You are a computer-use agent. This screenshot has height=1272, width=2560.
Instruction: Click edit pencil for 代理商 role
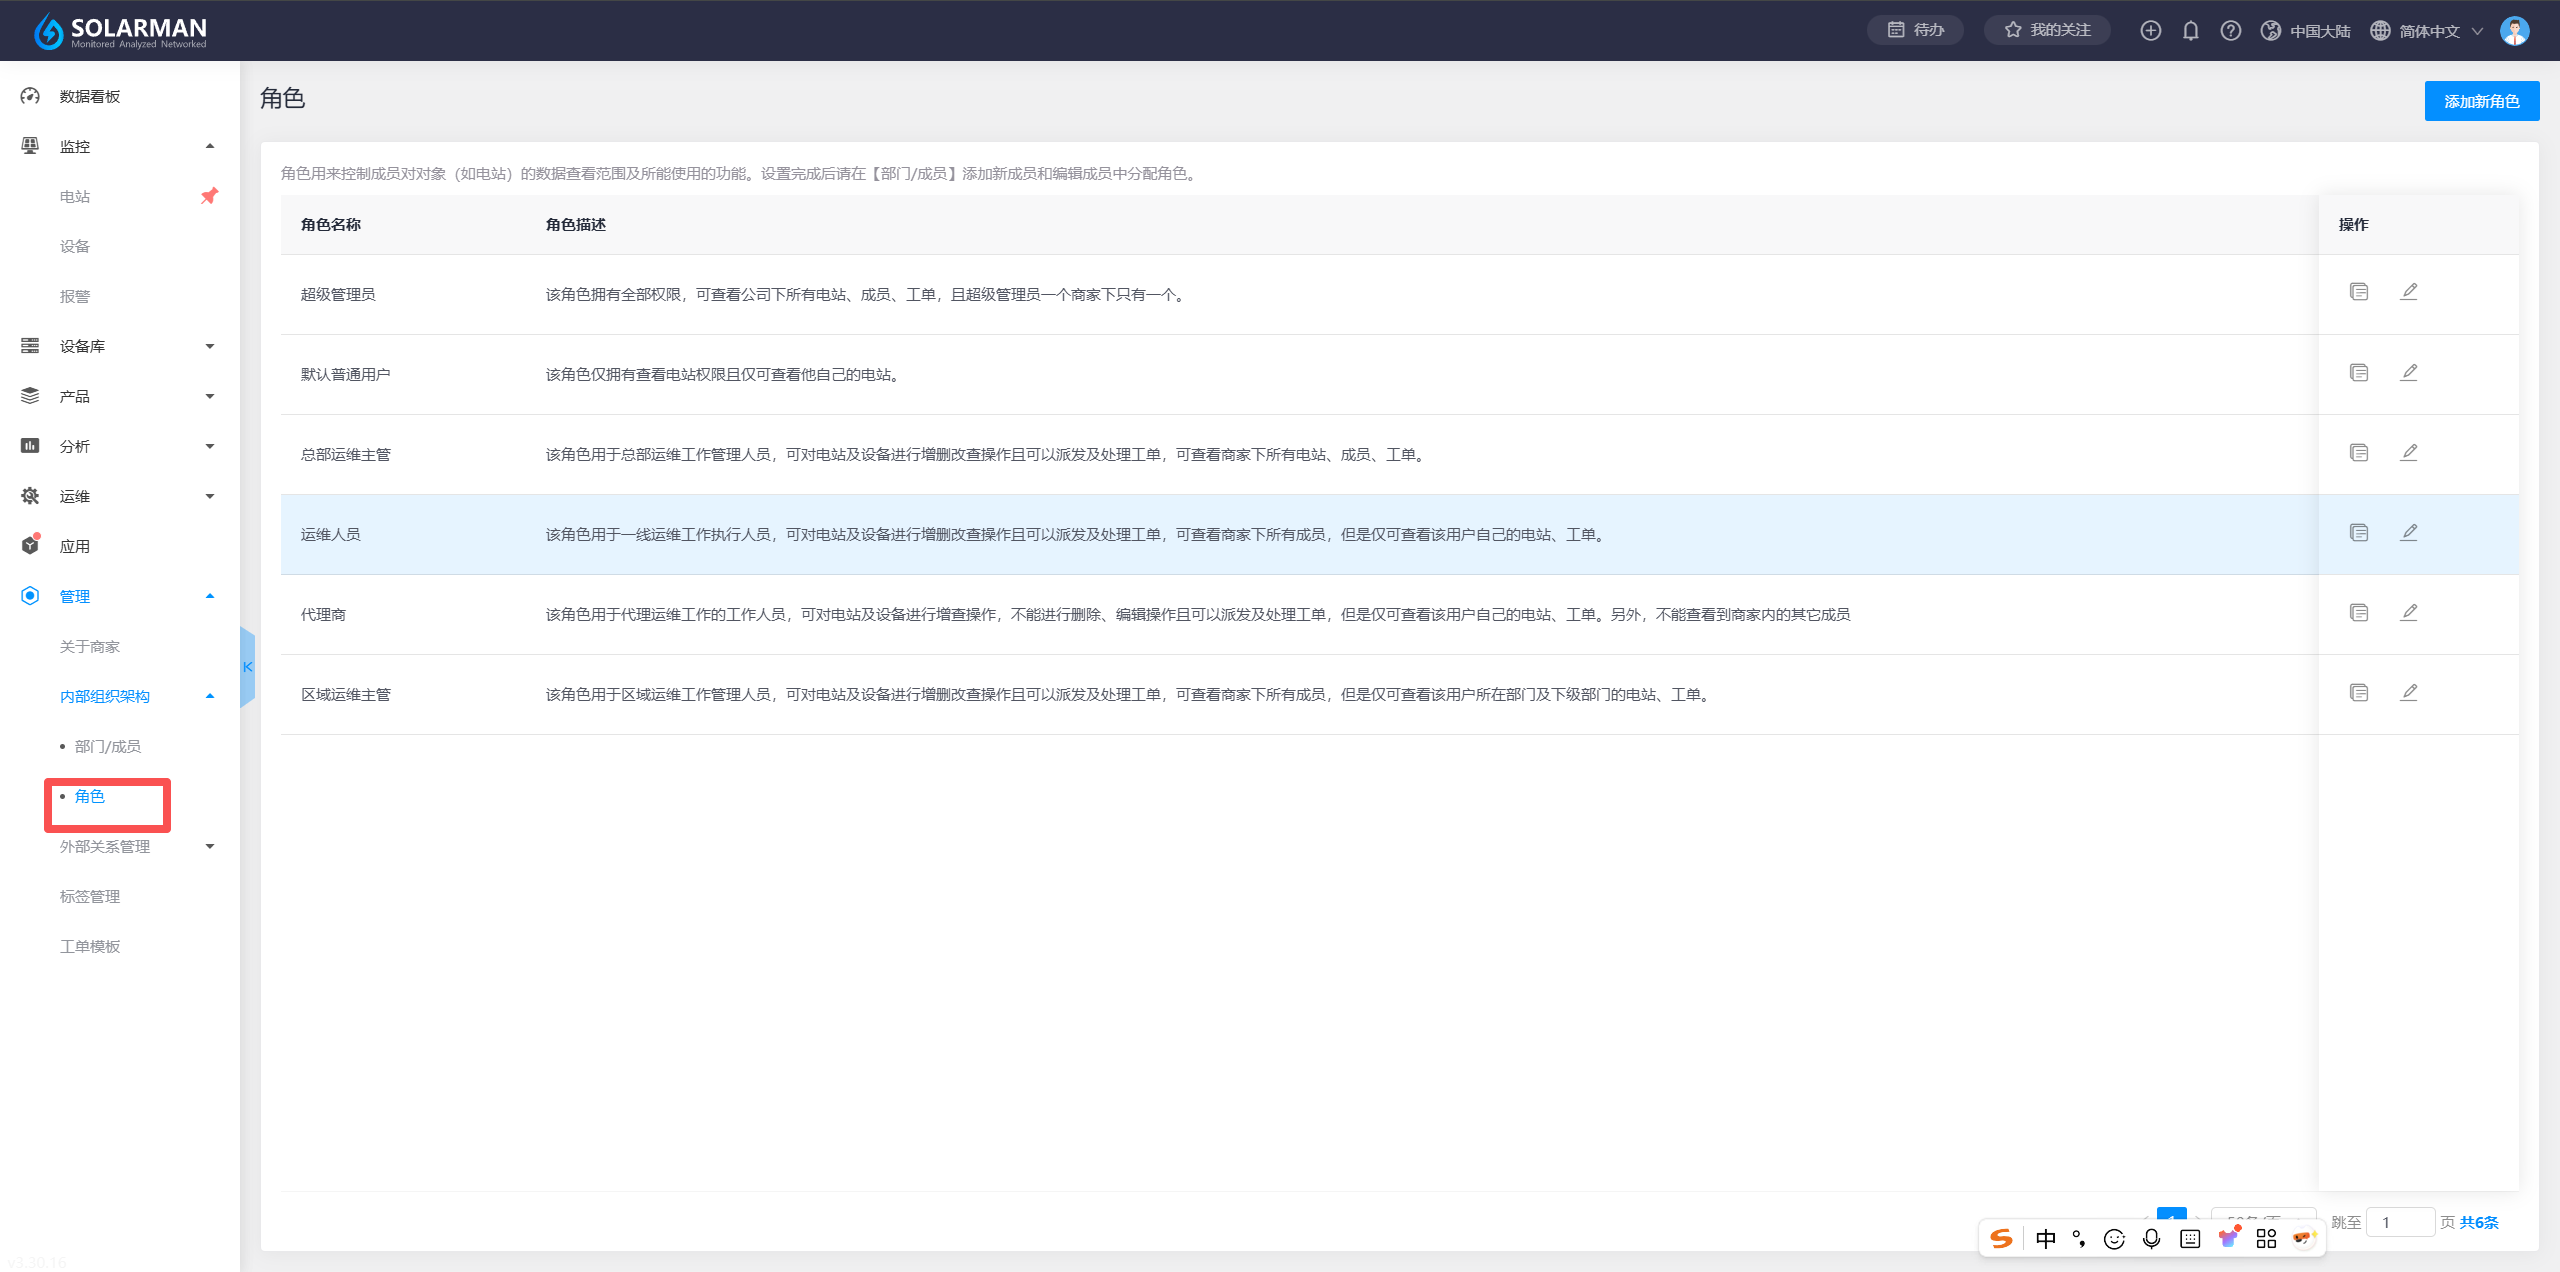click(2409, 613)
